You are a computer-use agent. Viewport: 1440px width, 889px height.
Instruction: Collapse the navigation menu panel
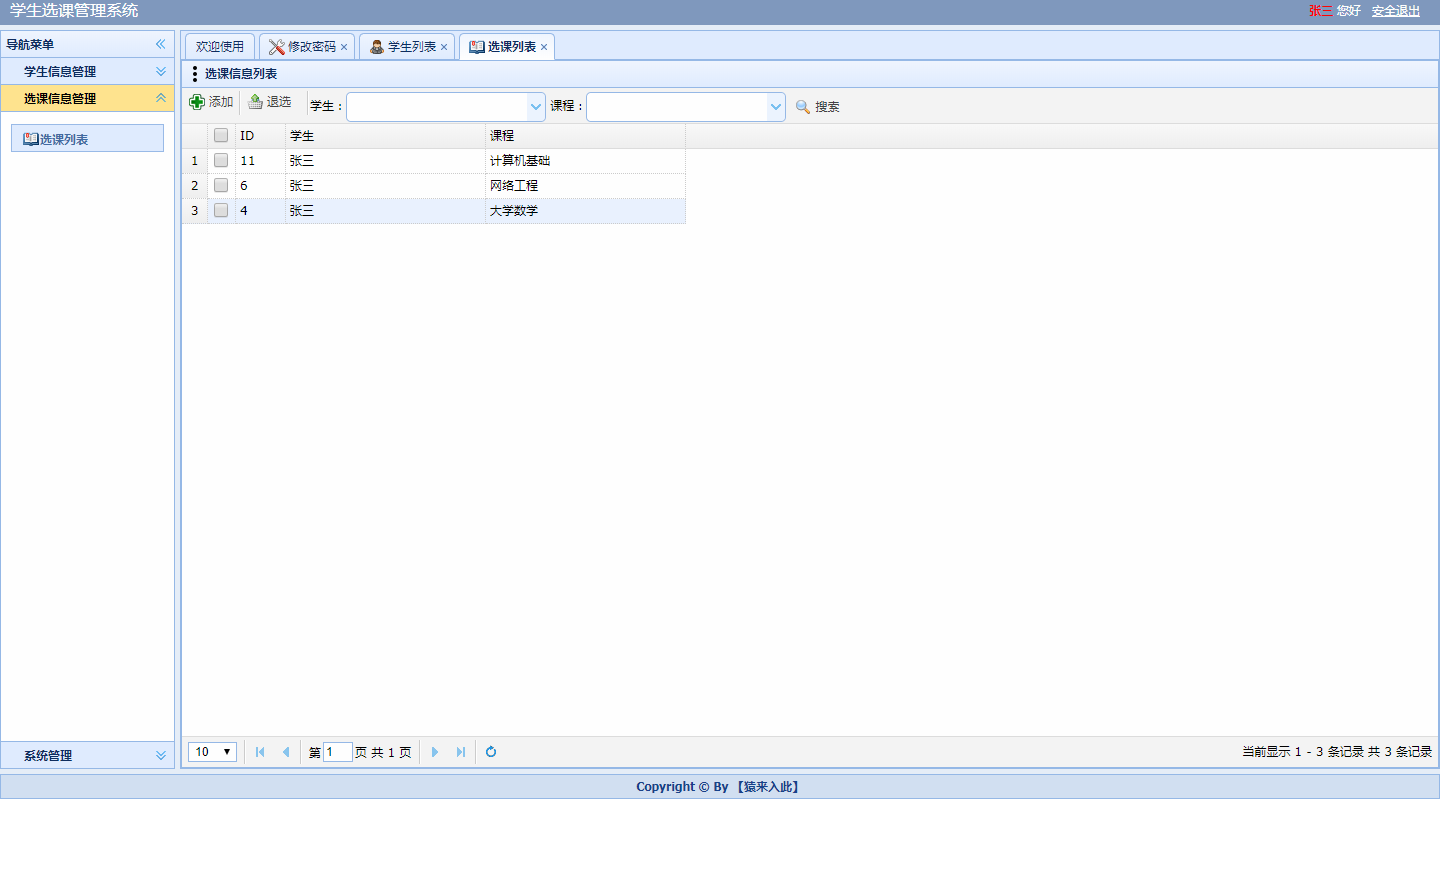pyautogui.click(x=160, y=44)
